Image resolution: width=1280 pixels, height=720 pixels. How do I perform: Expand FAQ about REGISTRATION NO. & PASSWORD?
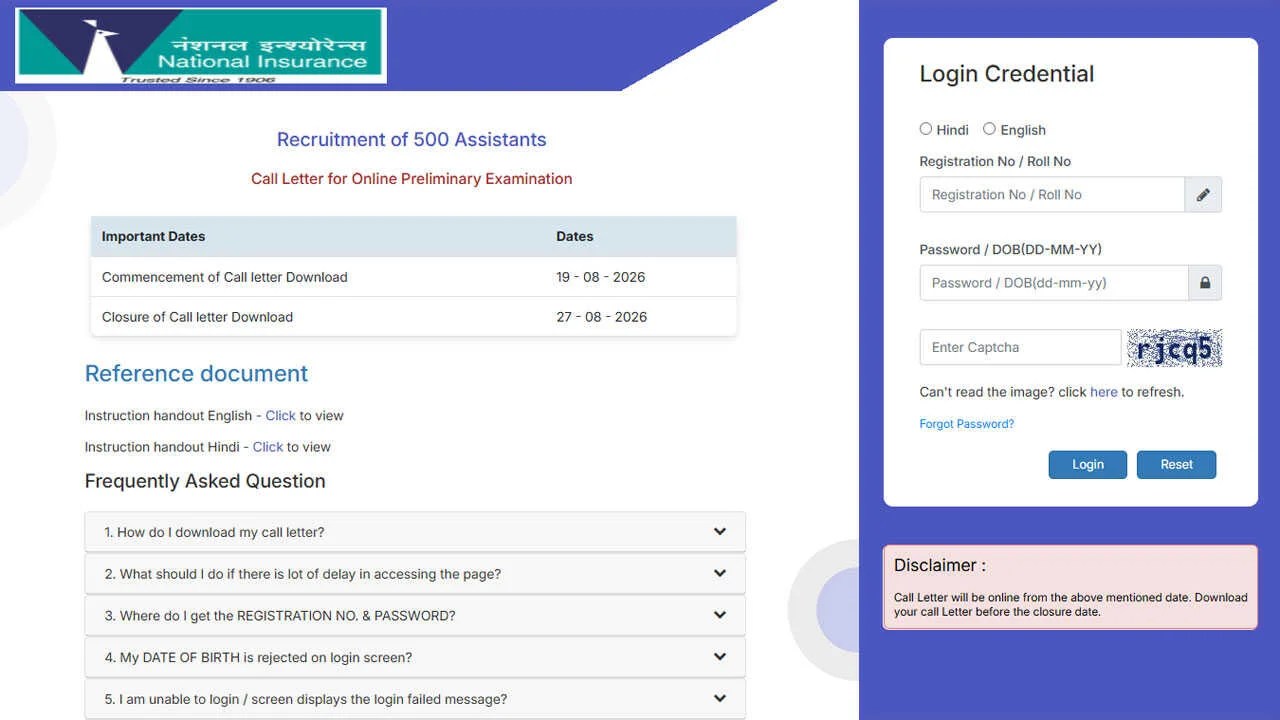(x=415, y=616)
